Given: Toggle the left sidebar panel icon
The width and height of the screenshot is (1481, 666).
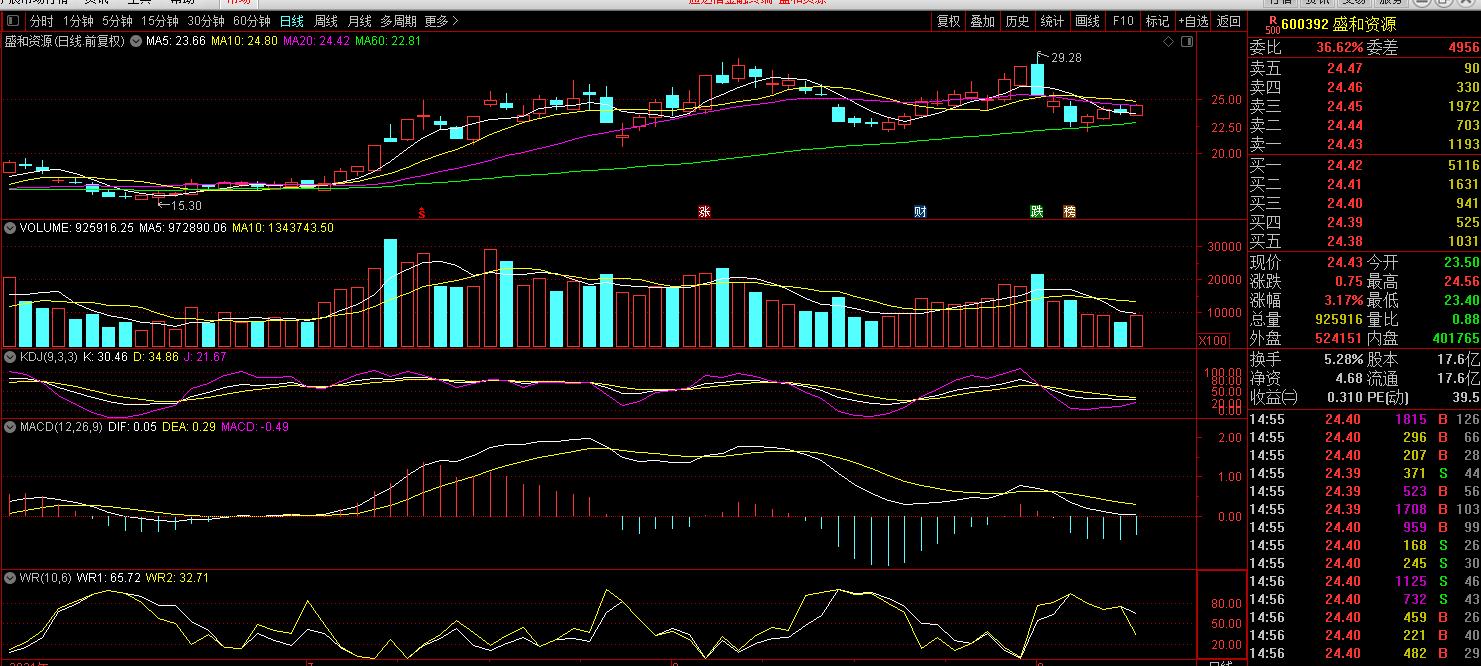Looking at the screenshot, I should coord(13,21).
